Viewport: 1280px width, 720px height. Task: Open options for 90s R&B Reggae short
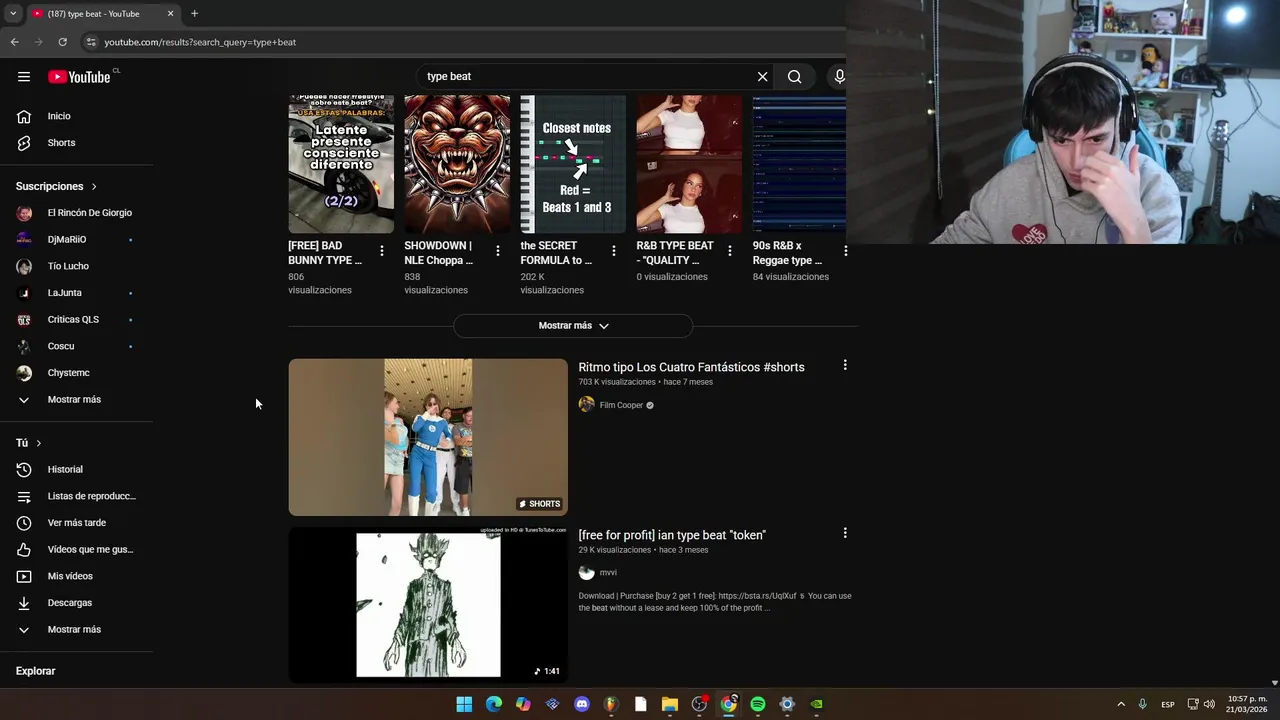[x=845, y=251]
